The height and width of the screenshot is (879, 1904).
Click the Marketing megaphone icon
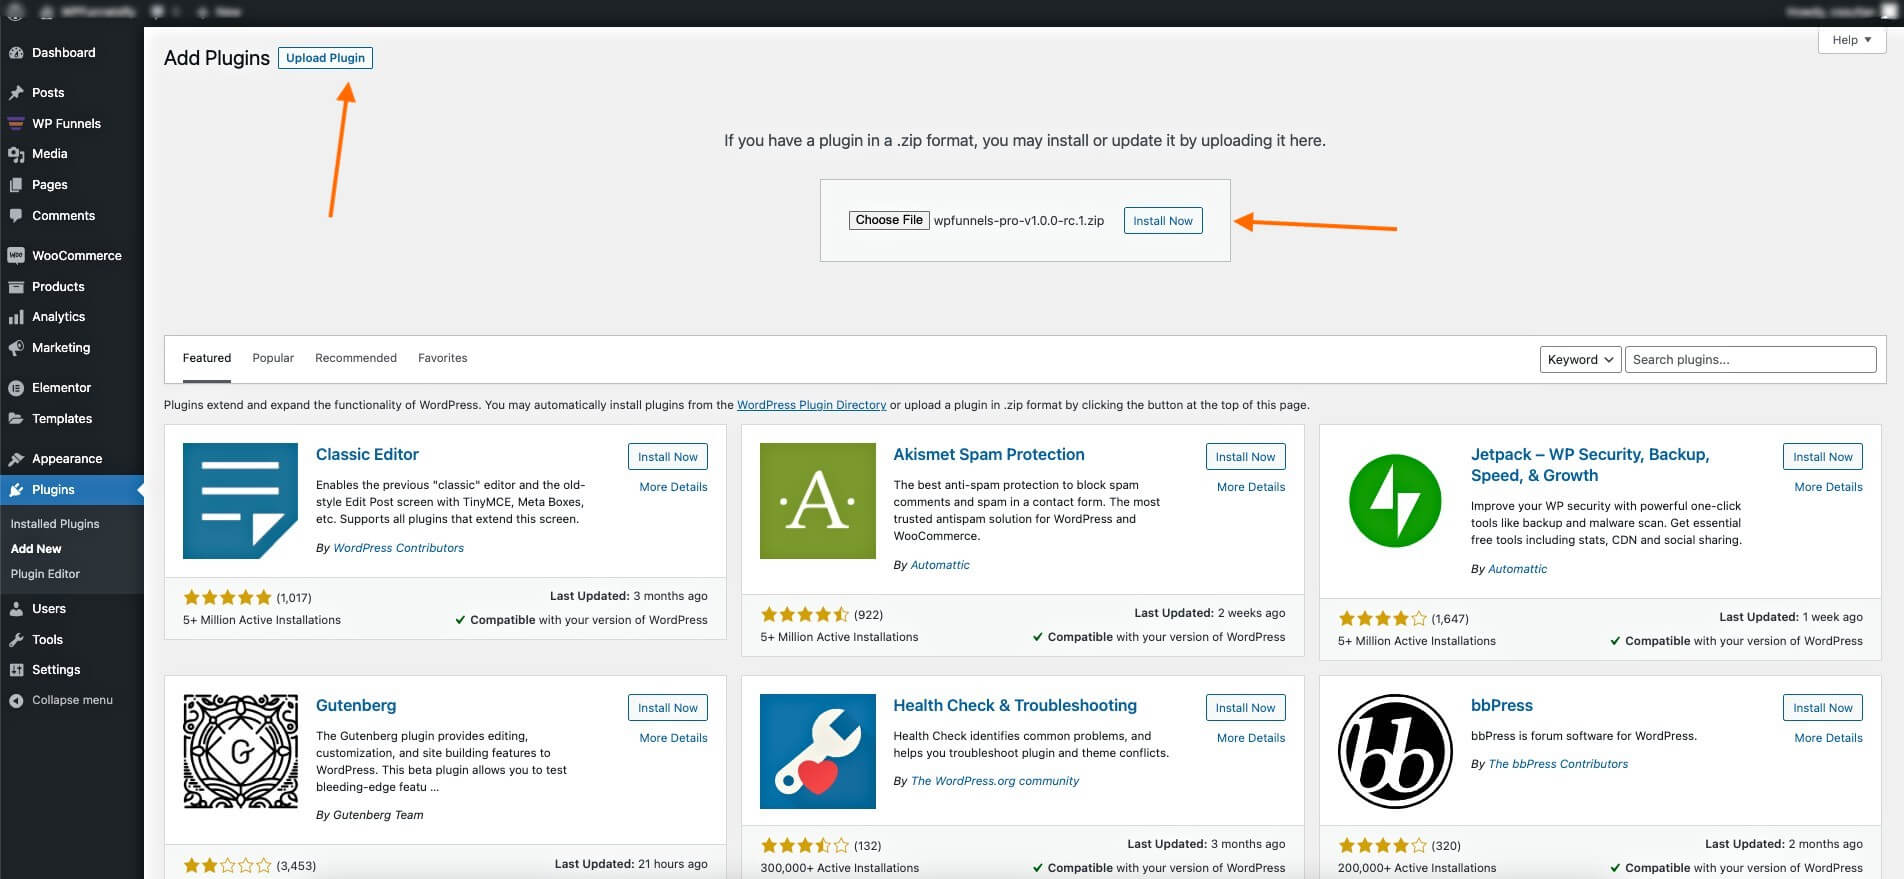point(16,348)
